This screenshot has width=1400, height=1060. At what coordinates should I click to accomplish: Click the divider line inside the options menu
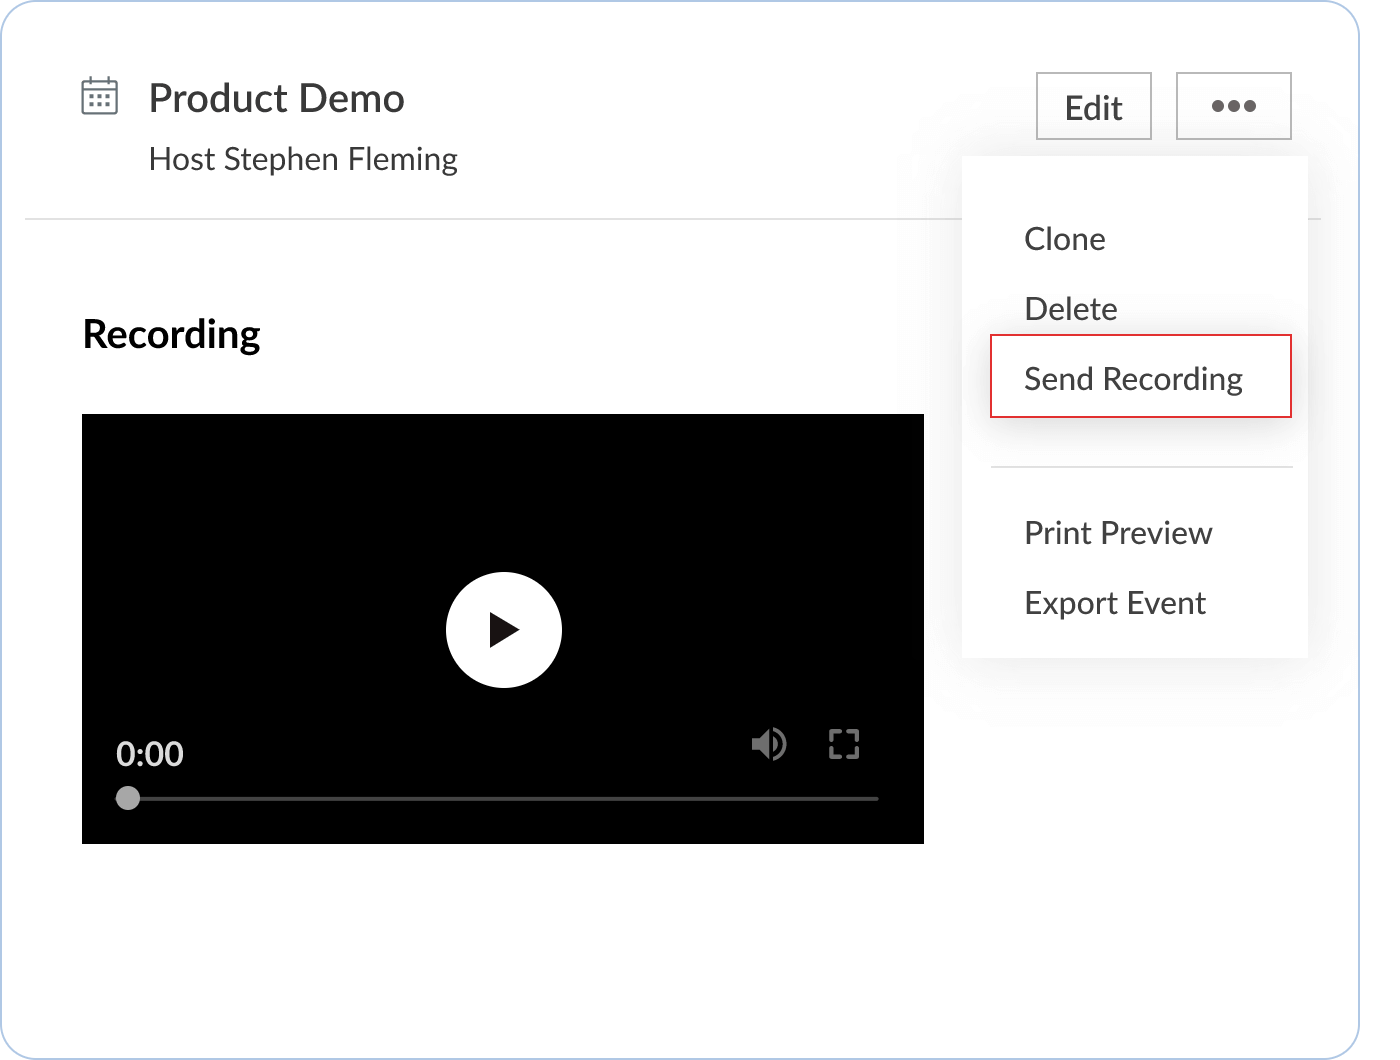[x=1141, y=467]
